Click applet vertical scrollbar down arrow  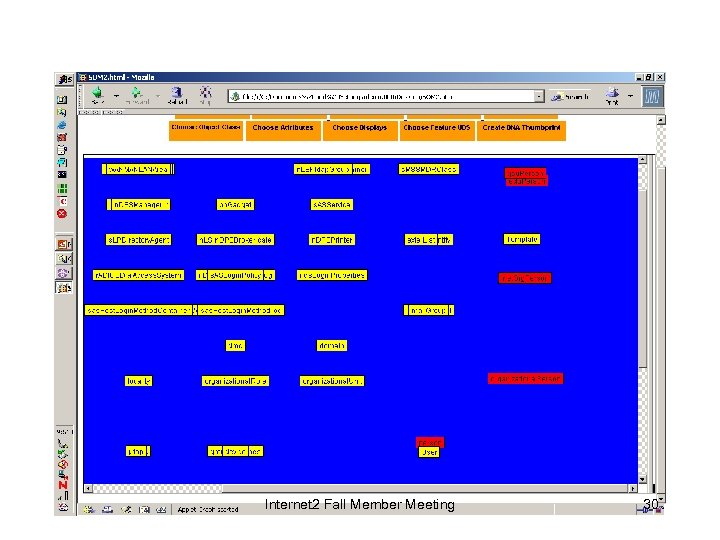(x=642, y=479)
